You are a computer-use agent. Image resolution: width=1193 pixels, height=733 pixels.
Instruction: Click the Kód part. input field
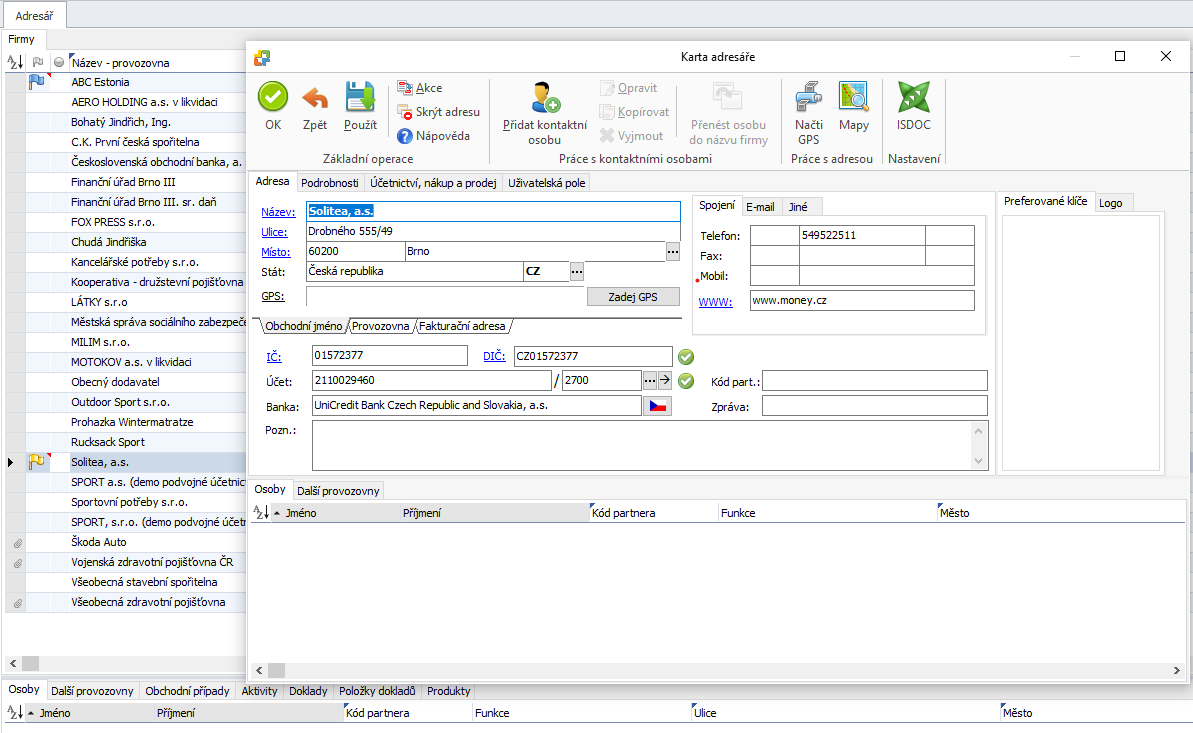(874, 381)
